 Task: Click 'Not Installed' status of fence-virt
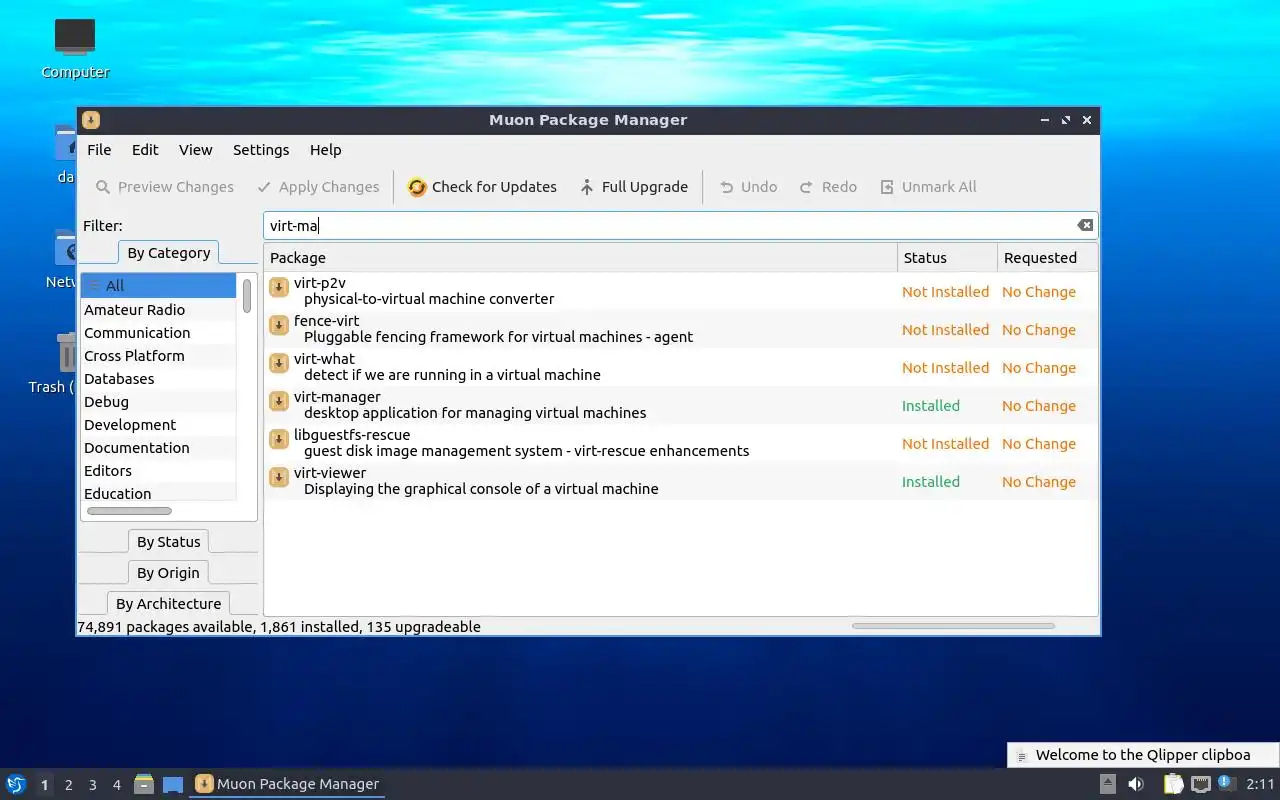click(946, 330)
